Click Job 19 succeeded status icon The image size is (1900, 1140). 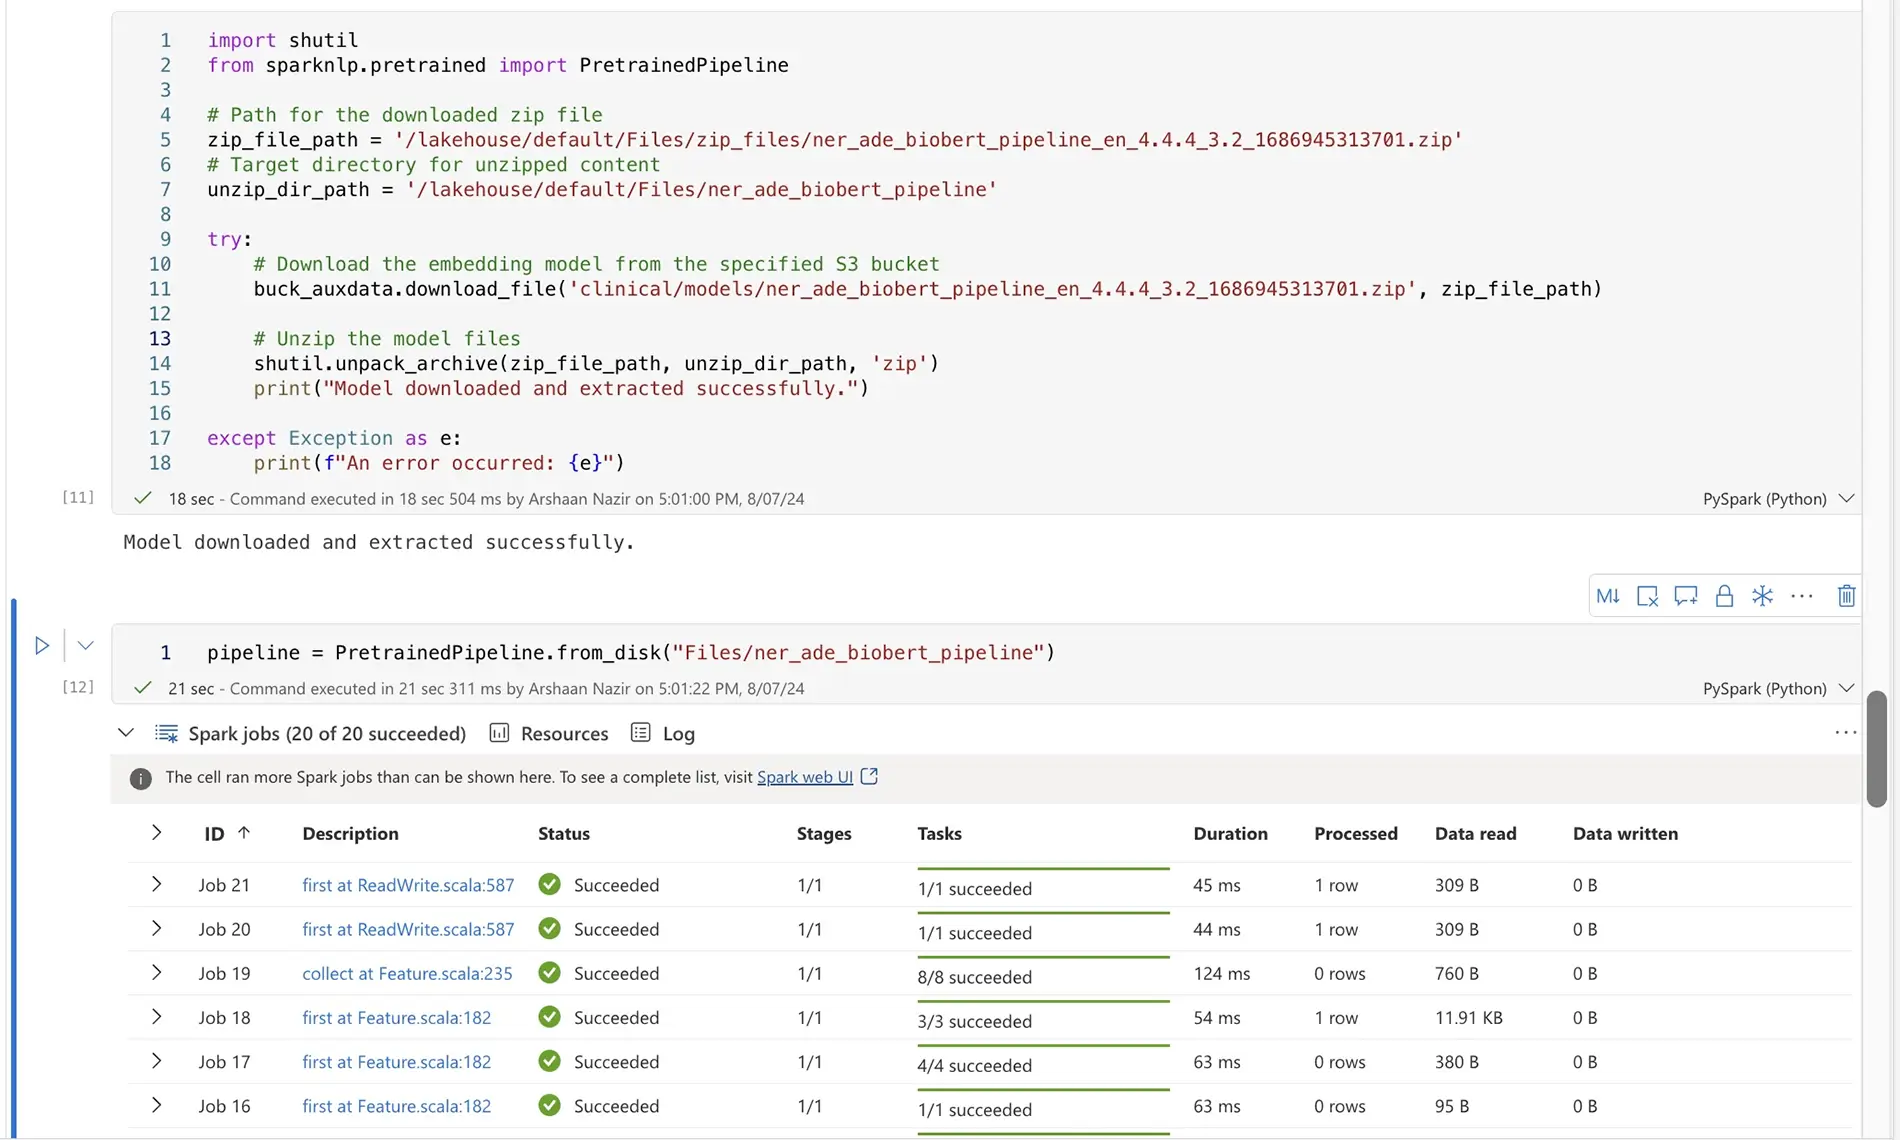tap(549, 972)
